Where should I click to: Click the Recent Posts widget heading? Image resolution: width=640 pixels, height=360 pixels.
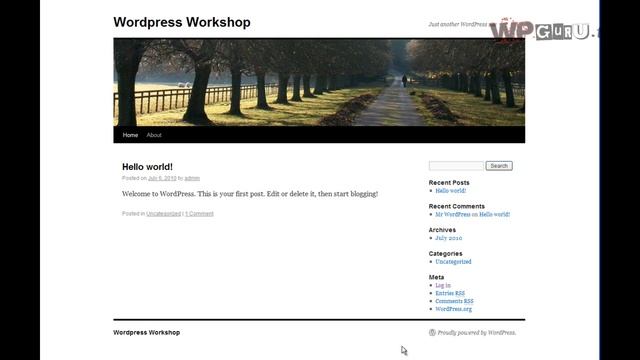pos(449,182)
